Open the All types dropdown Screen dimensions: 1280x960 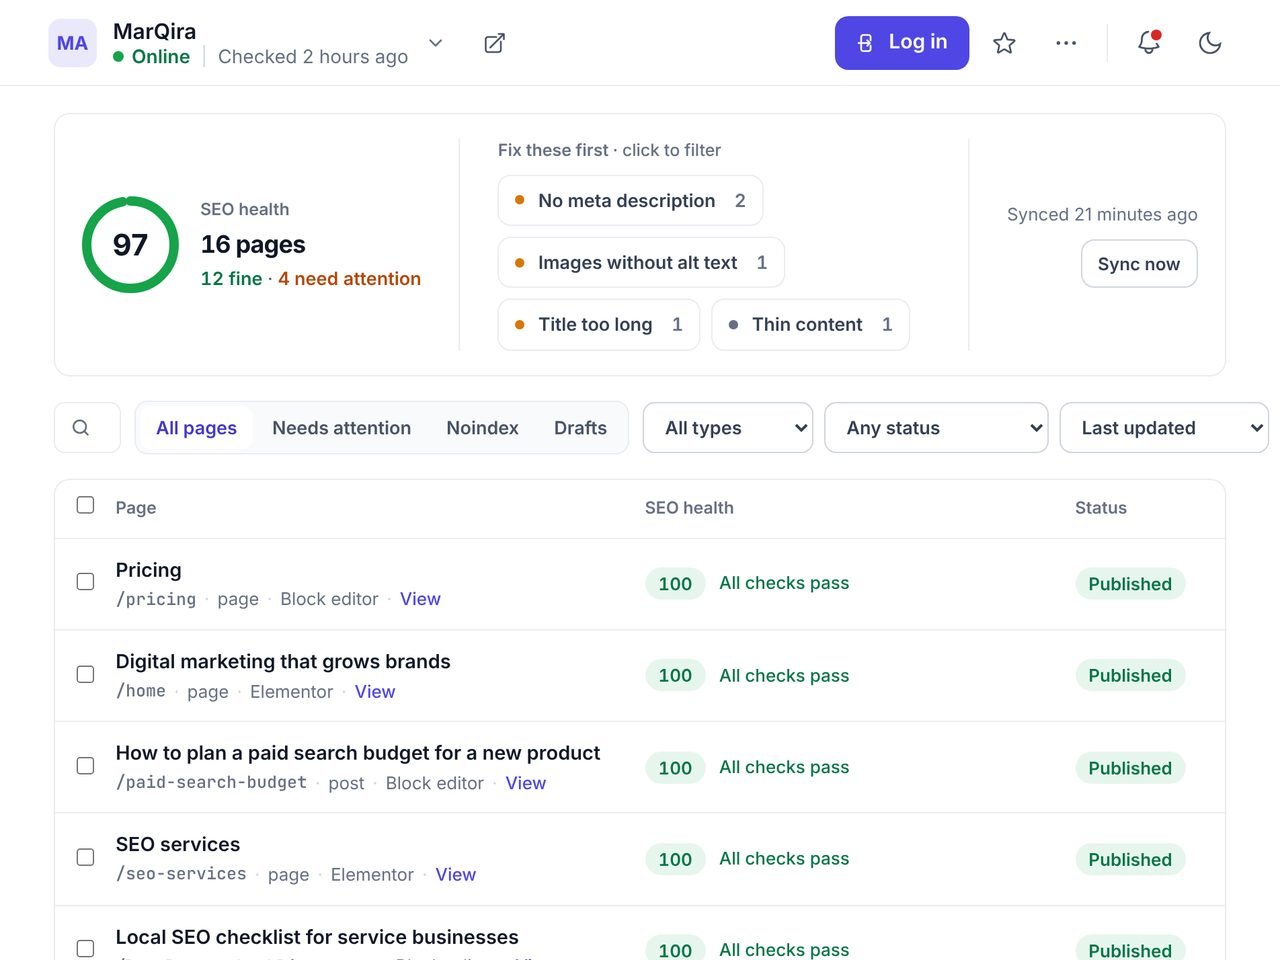click(x=728, y=428)
